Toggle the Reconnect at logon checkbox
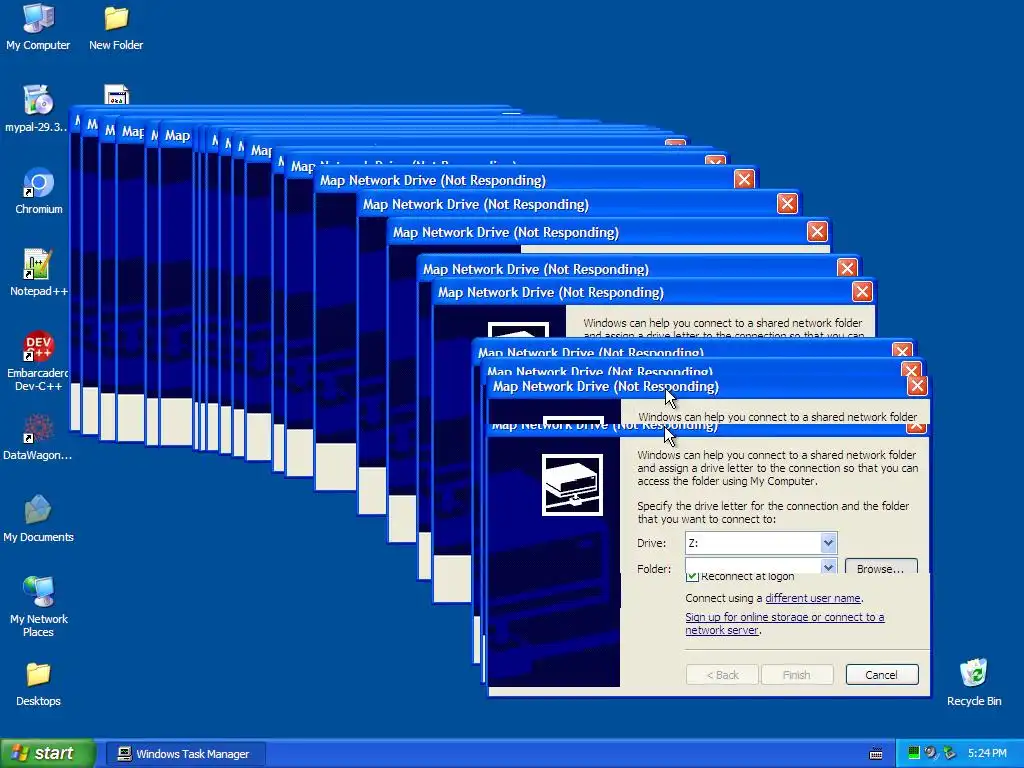The image size is (1024, 768). 692,577
